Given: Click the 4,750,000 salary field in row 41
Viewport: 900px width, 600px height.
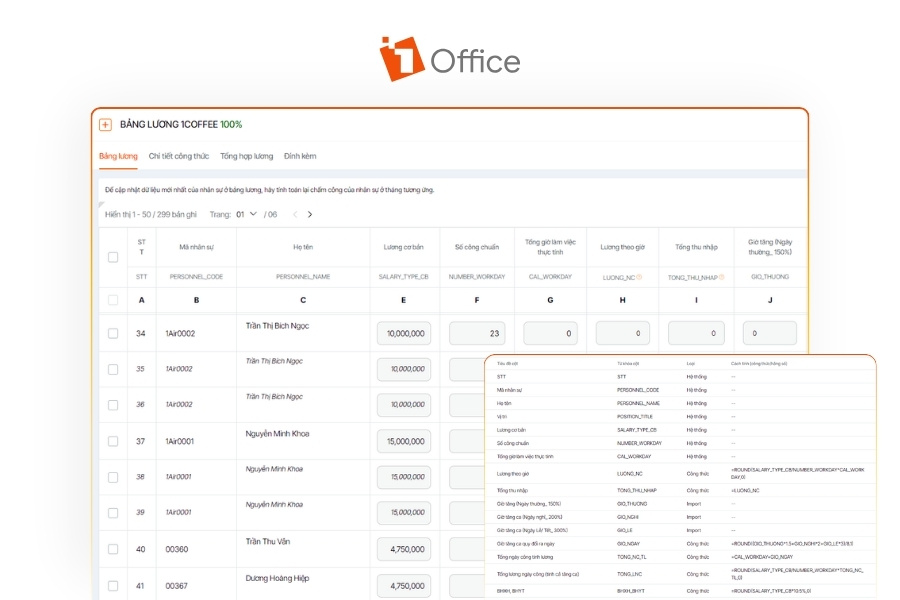Looking at the screenshot, I should click(404, 586).
